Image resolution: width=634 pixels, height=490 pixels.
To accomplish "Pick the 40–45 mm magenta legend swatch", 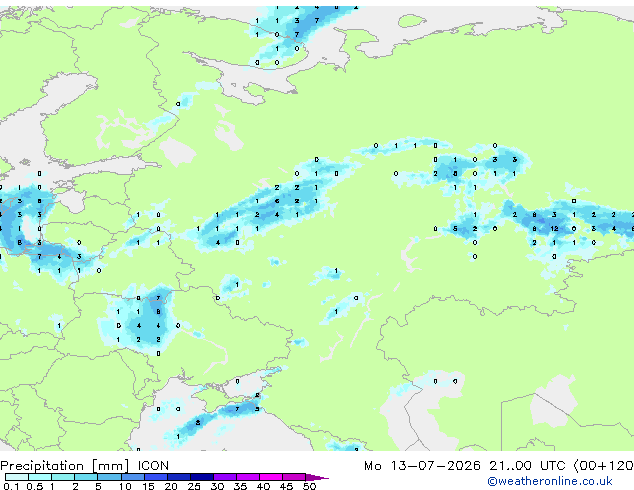I will click(271, 477).
